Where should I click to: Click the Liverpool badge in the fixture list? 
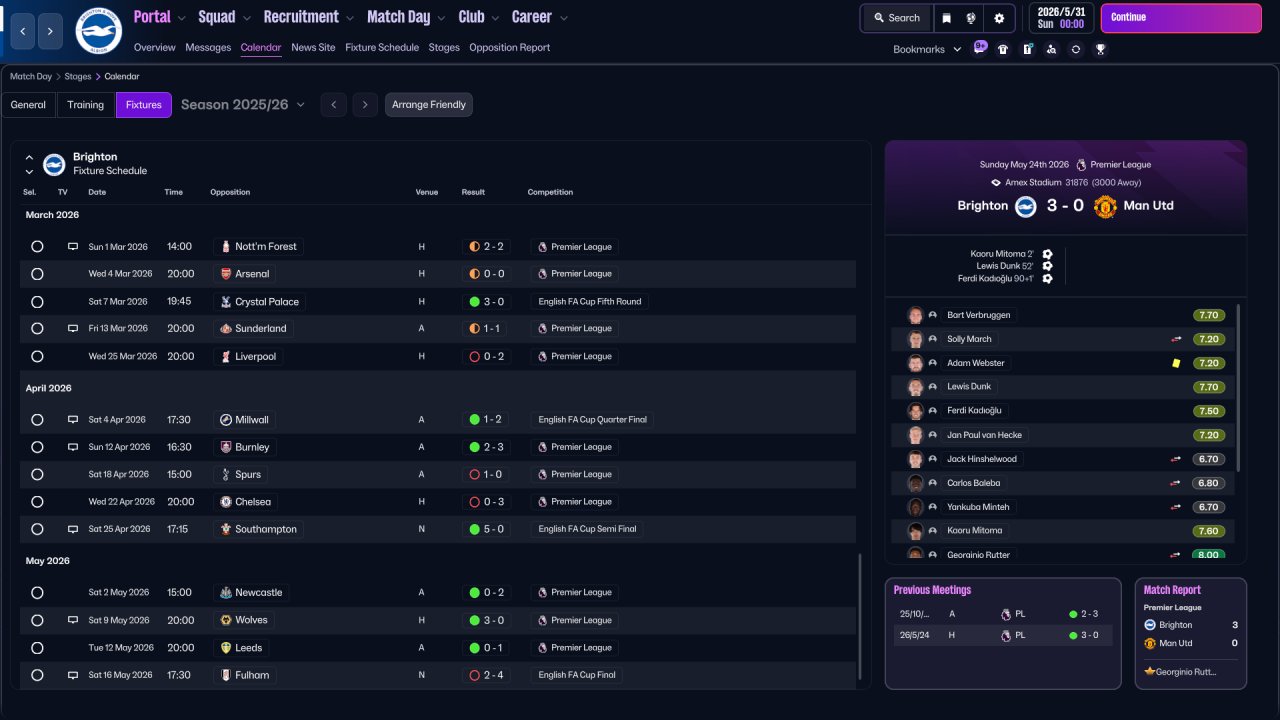pos(225,356)
